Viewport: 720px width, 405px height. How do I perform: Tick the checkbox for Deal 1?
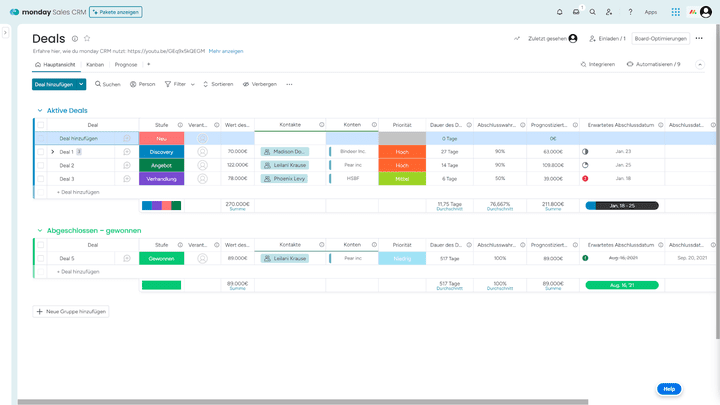pos(41,152)
